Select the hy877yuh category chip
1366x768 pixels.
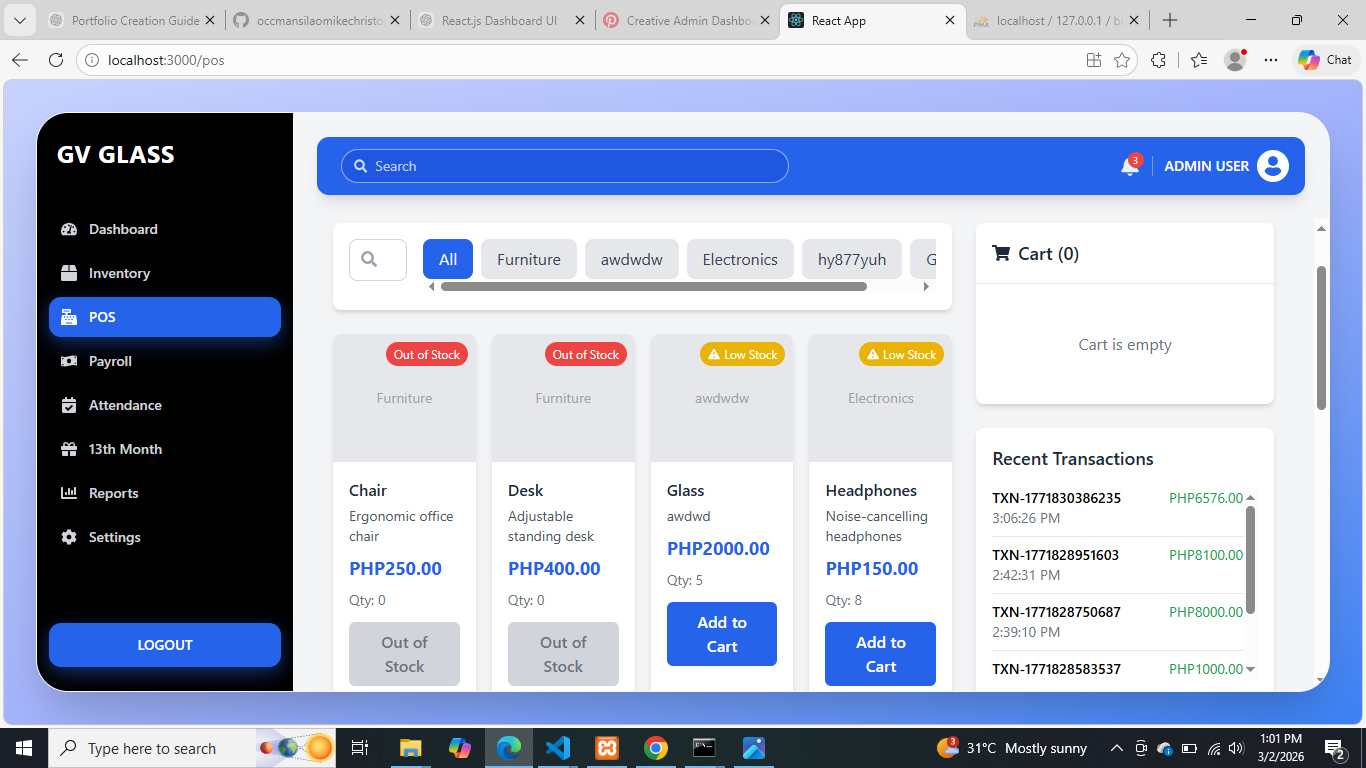tap(852, 259)
